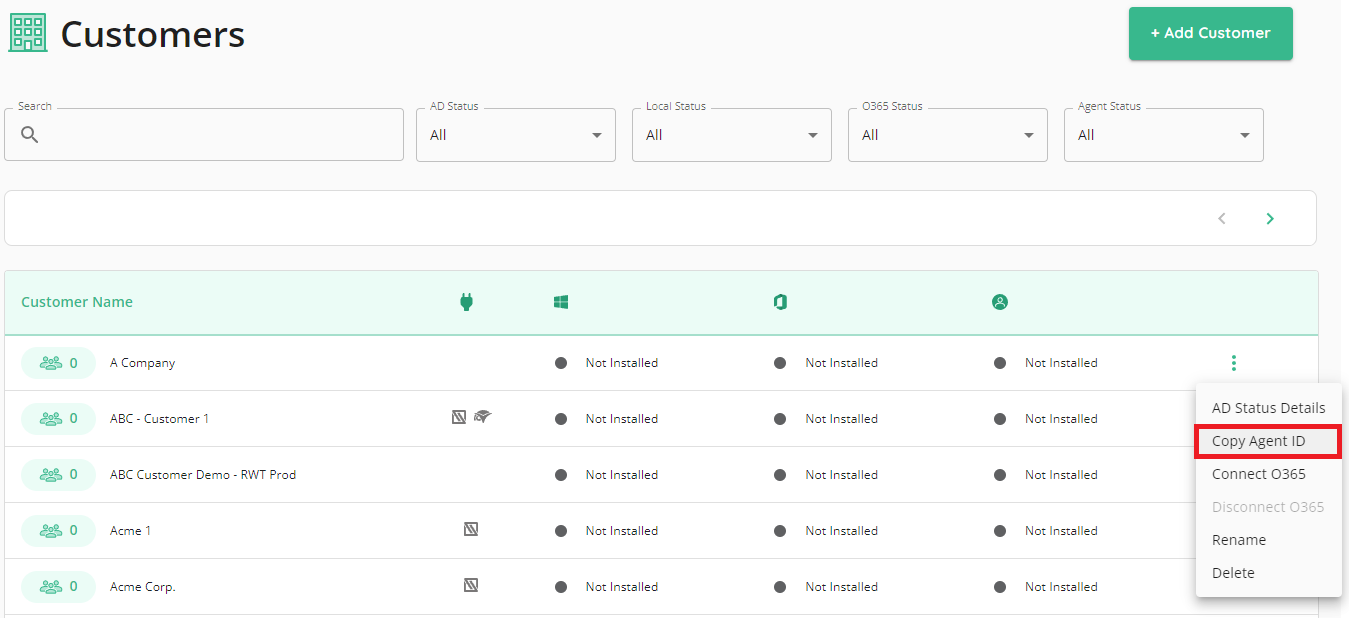Choose AD Status Details in the menu
The height and width of the screenshot is (618, 1349).
pos(1268,407)
